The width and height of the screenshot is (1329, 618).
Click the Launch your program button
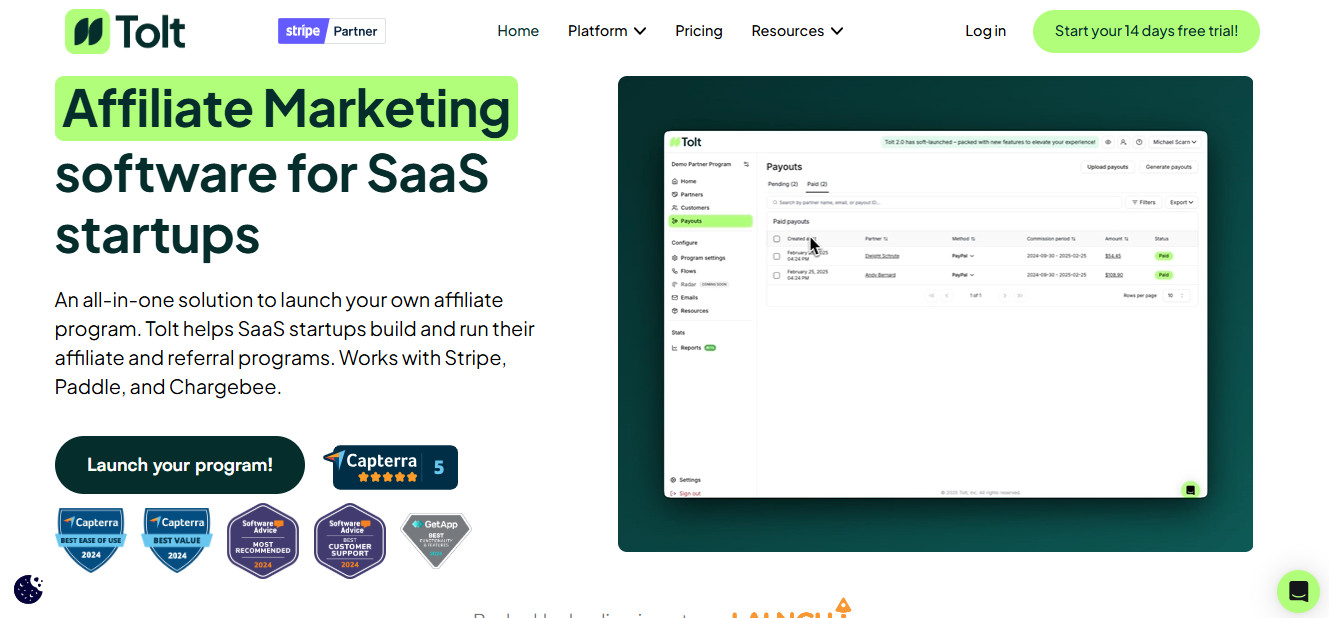click(x=180, y=465)
